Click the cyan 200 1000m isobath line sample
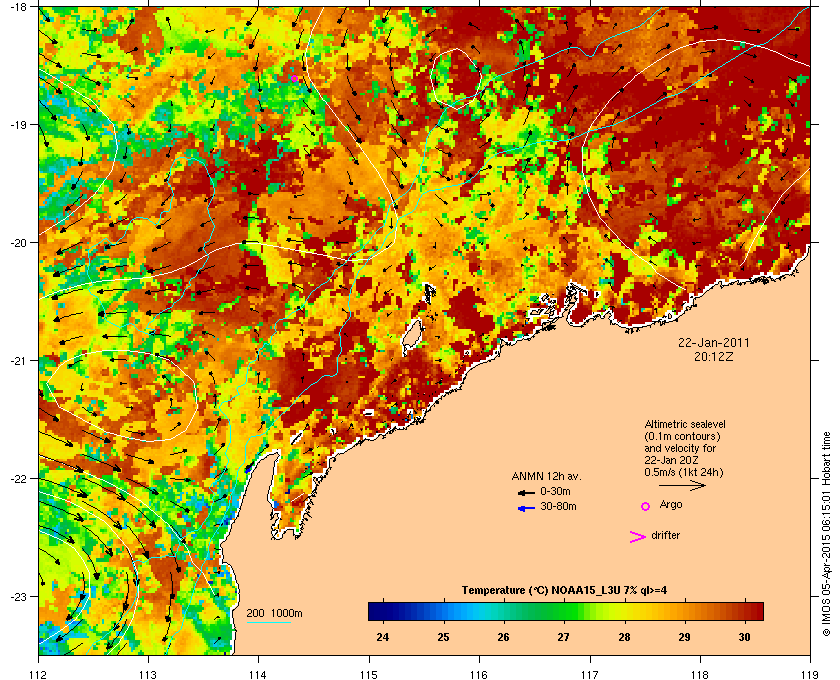The width and height of the screenshot is (840, 680). click(269, 623)
